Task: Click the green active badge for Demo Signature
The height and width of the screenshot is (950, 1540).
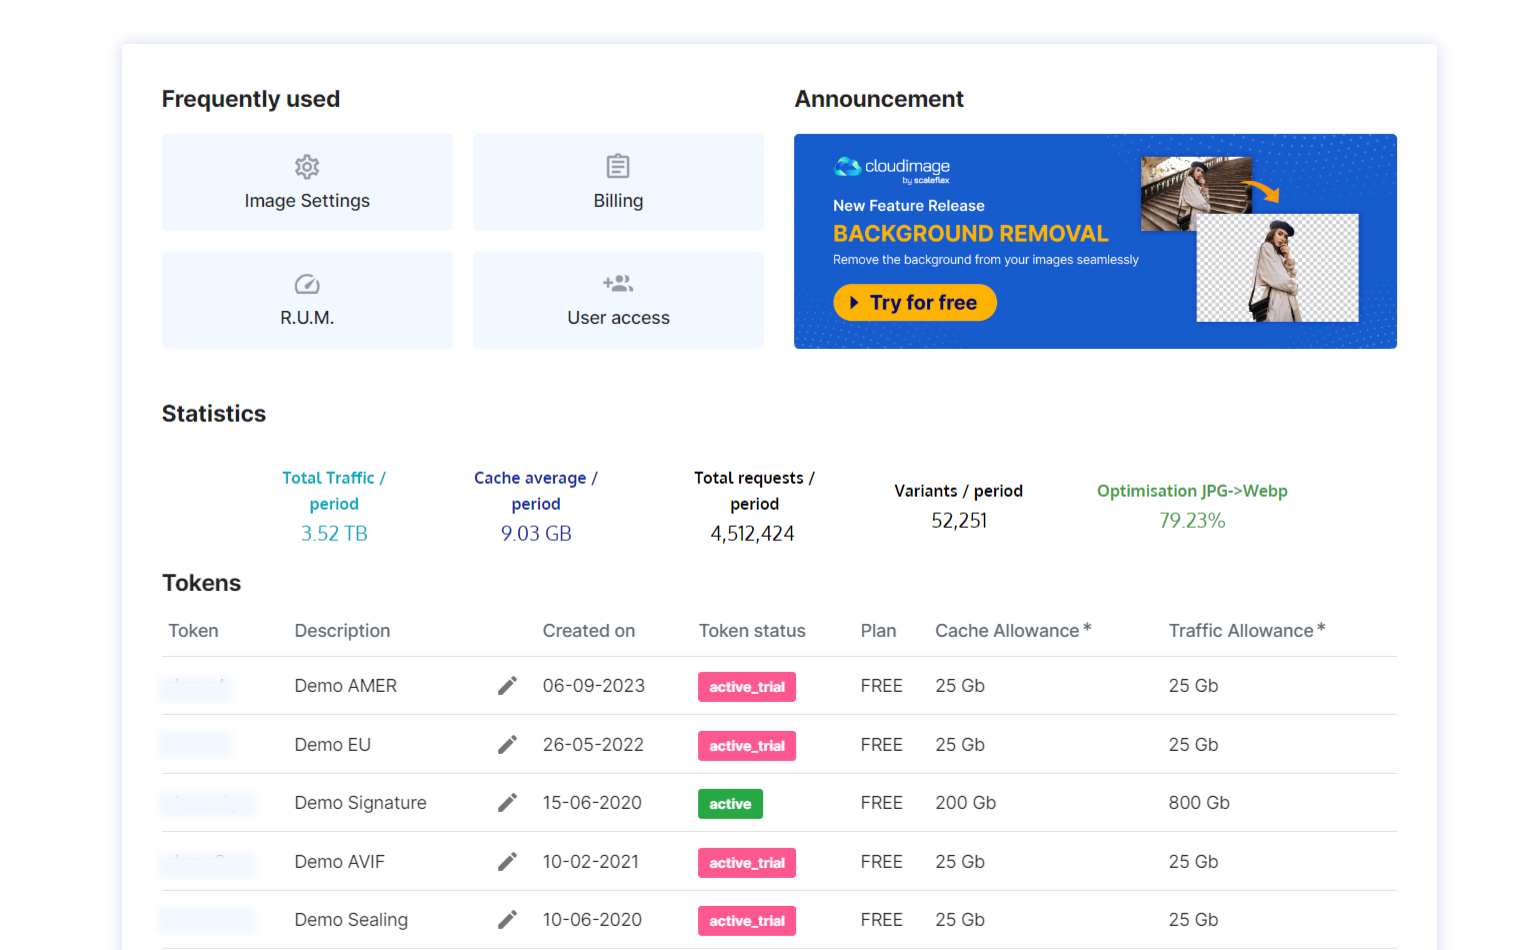Action: pyautogui.click(x=730, y=804)
